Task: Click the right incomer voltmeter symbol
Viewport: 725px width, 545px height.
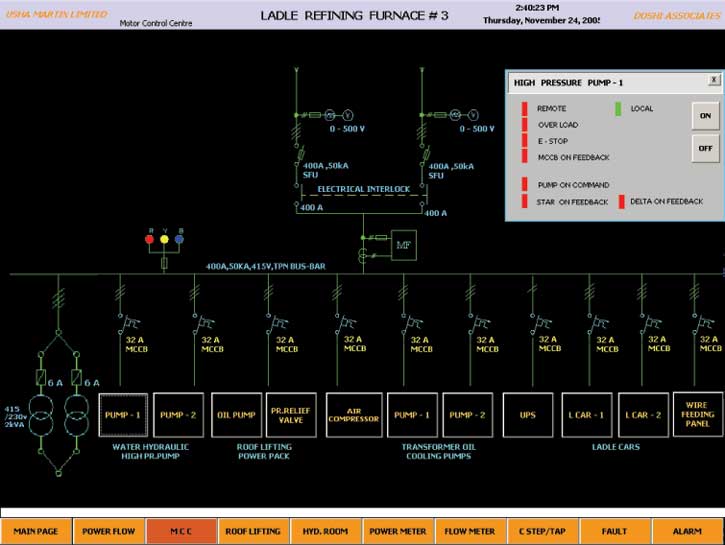Action: click(473, 115)
